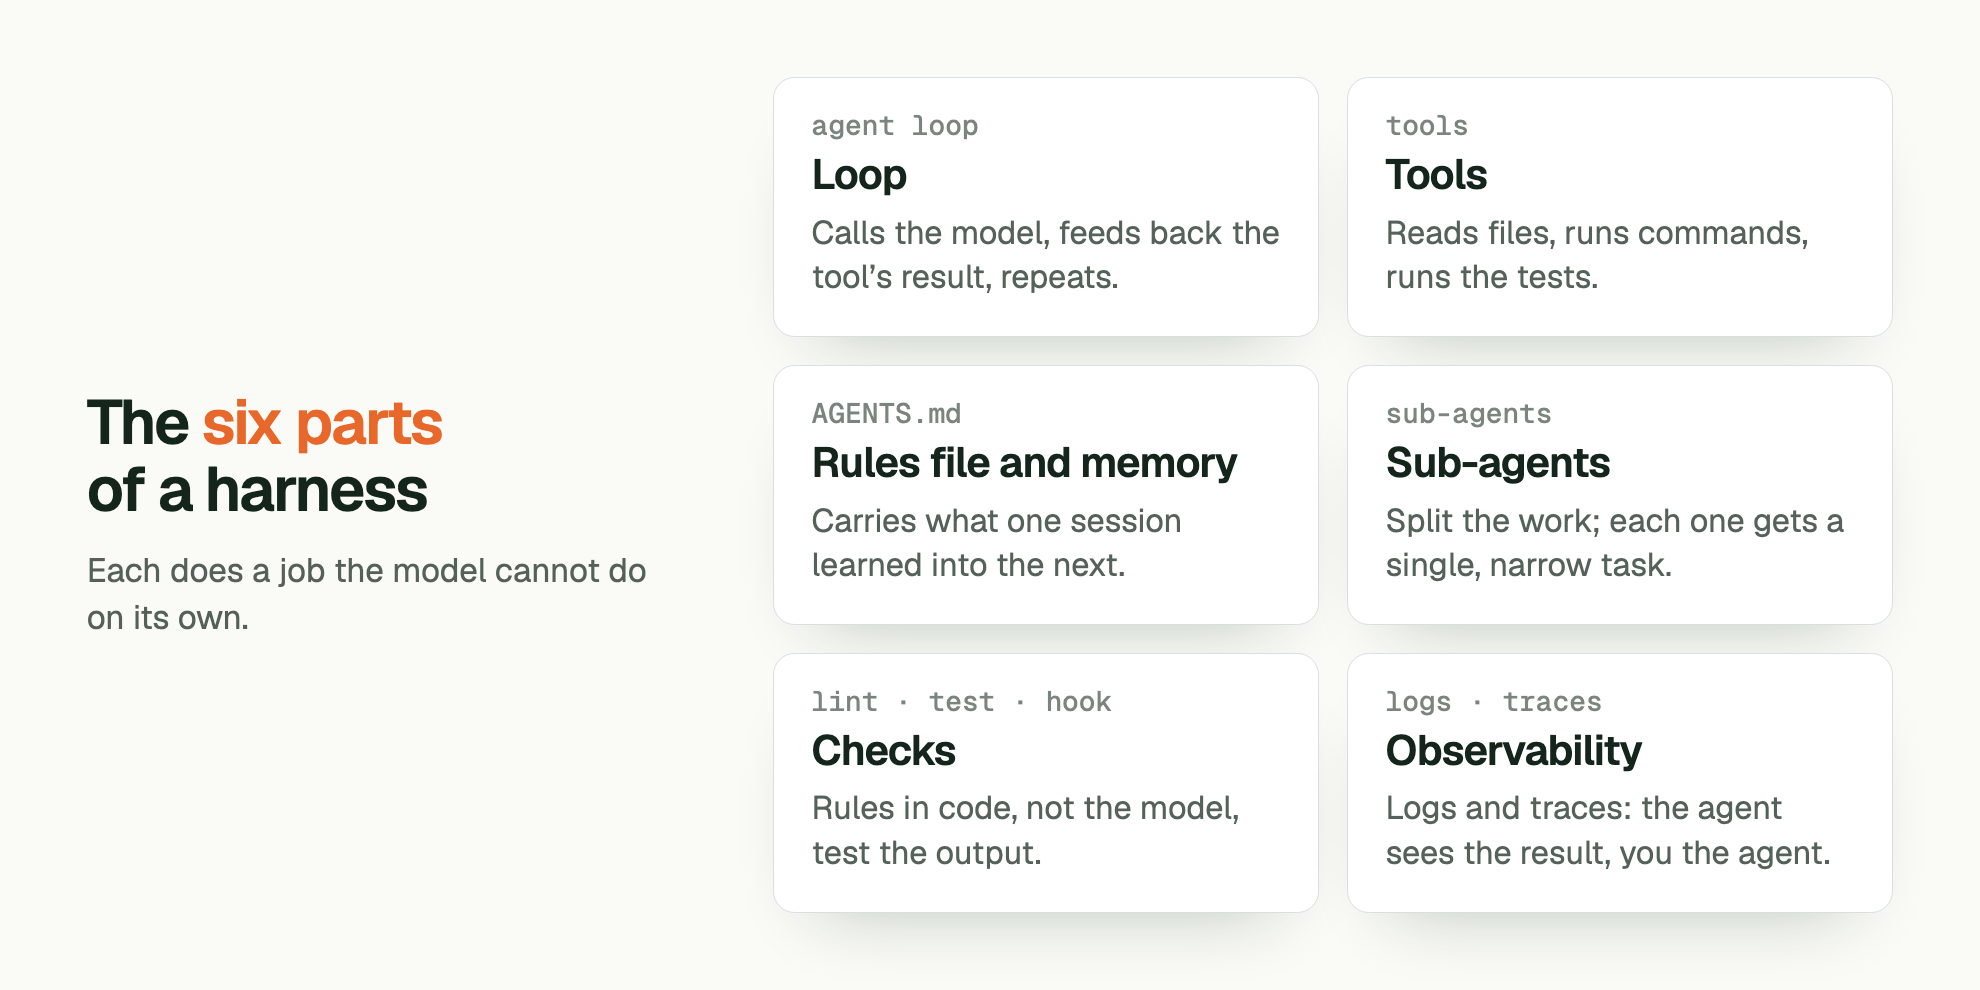Screen dimensions: 1980x990
Task: Select the bold "Tools" card title
Action: click(x=1436, y=175)
